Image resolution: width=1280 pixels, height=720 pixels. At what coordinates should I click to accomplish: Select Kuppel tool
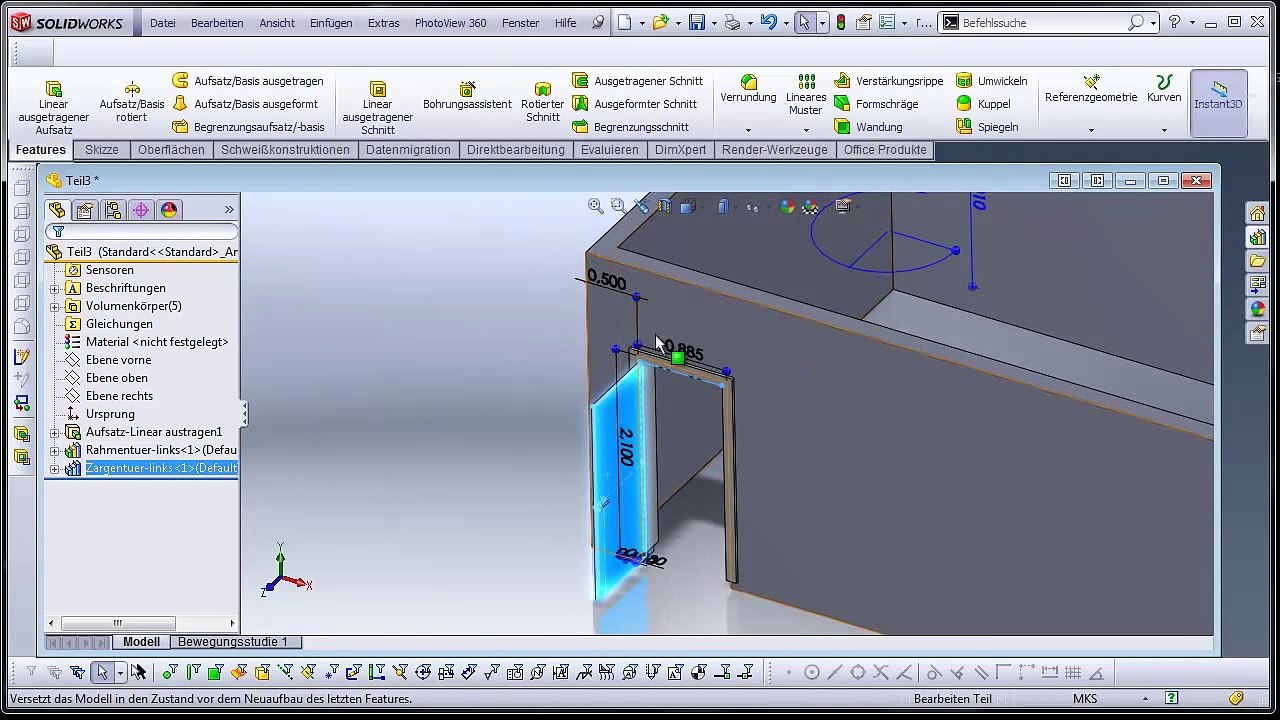pos(983,104)
